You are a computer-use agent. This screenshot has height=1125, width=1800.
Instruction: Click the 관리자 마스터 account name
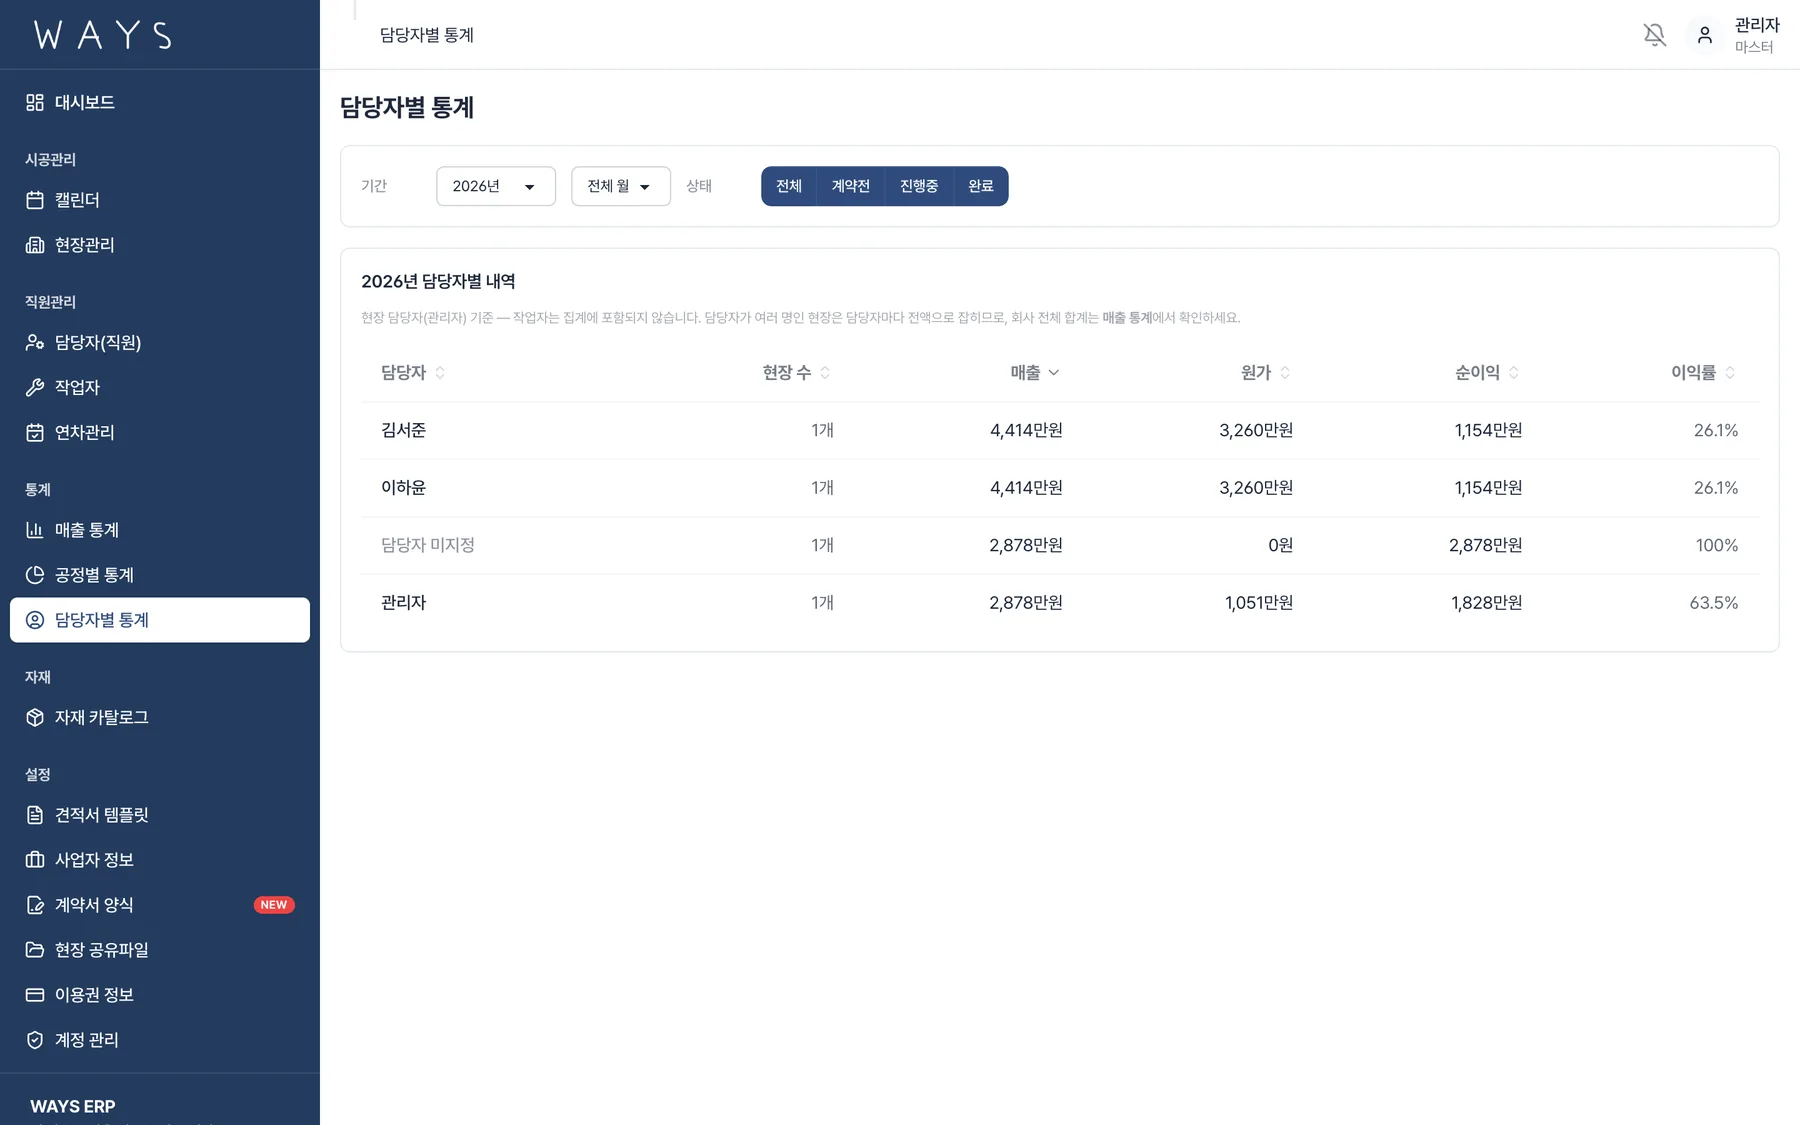[x=1757, y=35]
